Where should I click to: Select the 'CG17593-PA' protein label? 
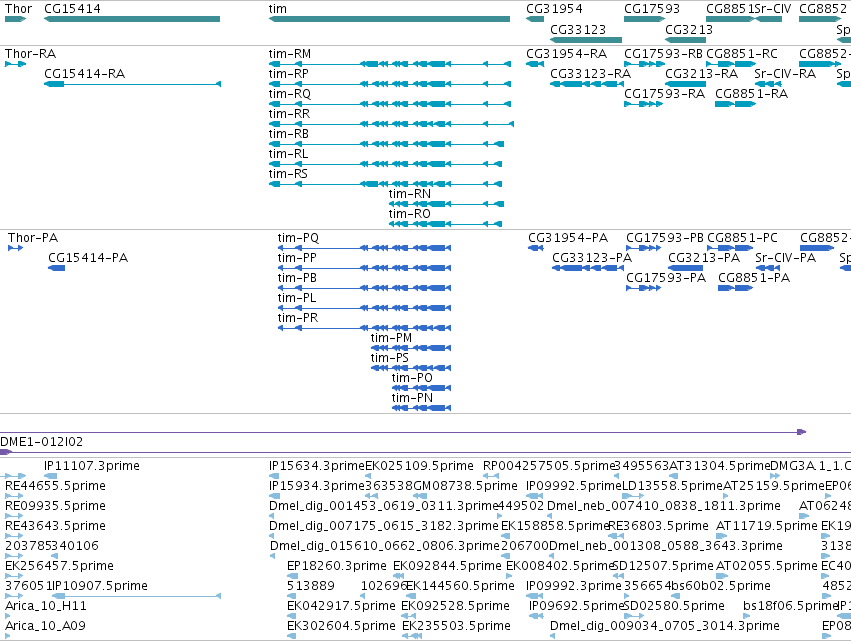[x=666, y=278]
